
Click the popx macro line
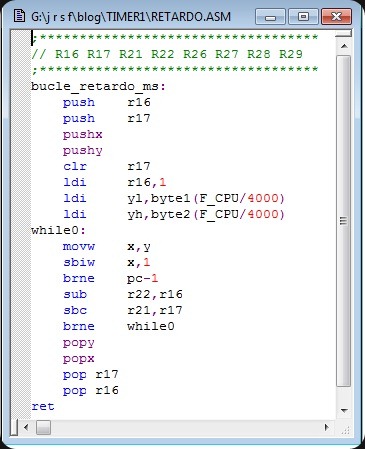point(79,359)
